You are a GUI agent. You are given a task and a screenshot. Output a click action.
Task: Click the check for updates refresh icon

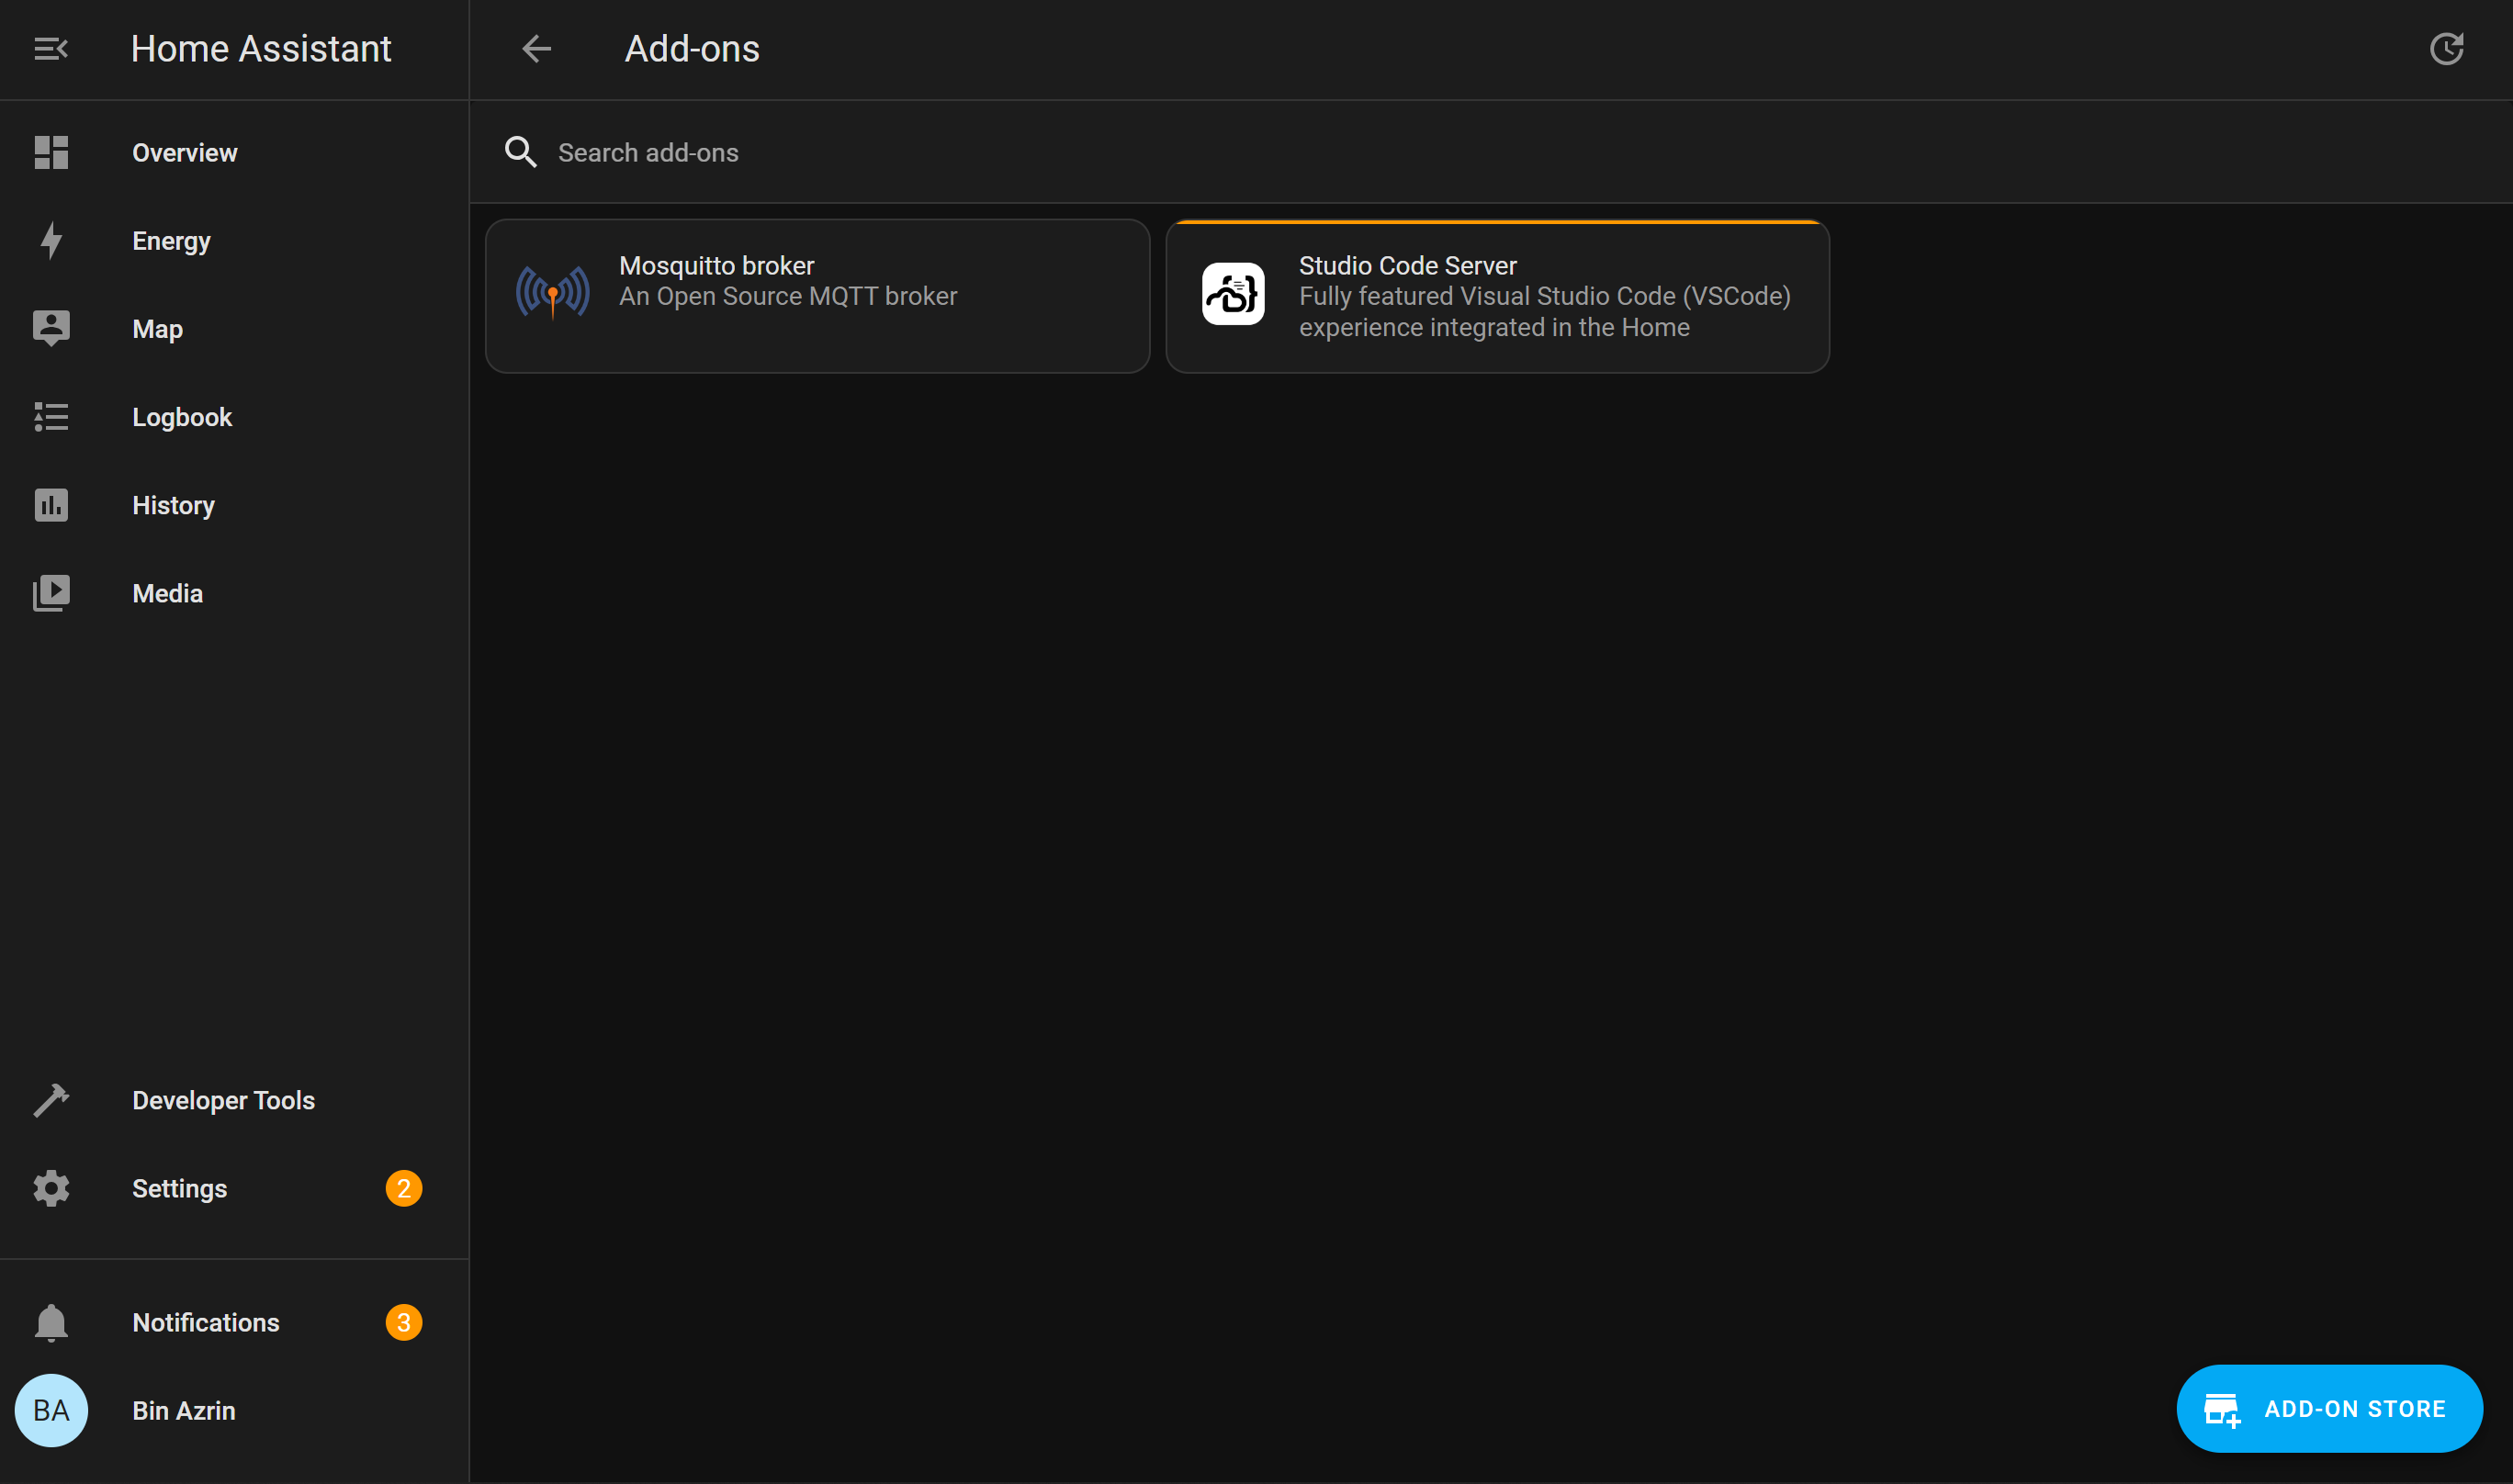point(2446,49)
